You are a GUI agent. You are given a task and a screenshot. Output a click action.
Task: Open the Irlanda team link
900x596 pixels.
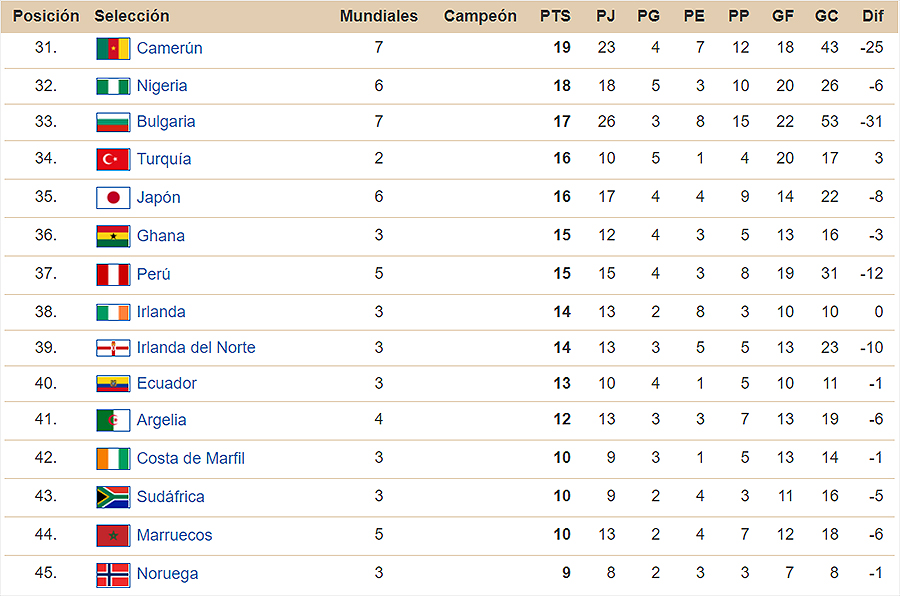(161, 312)
